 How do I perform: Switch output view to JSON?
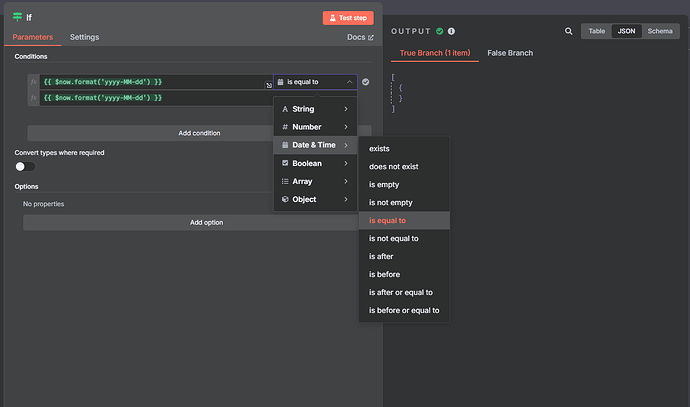(626, 31)
